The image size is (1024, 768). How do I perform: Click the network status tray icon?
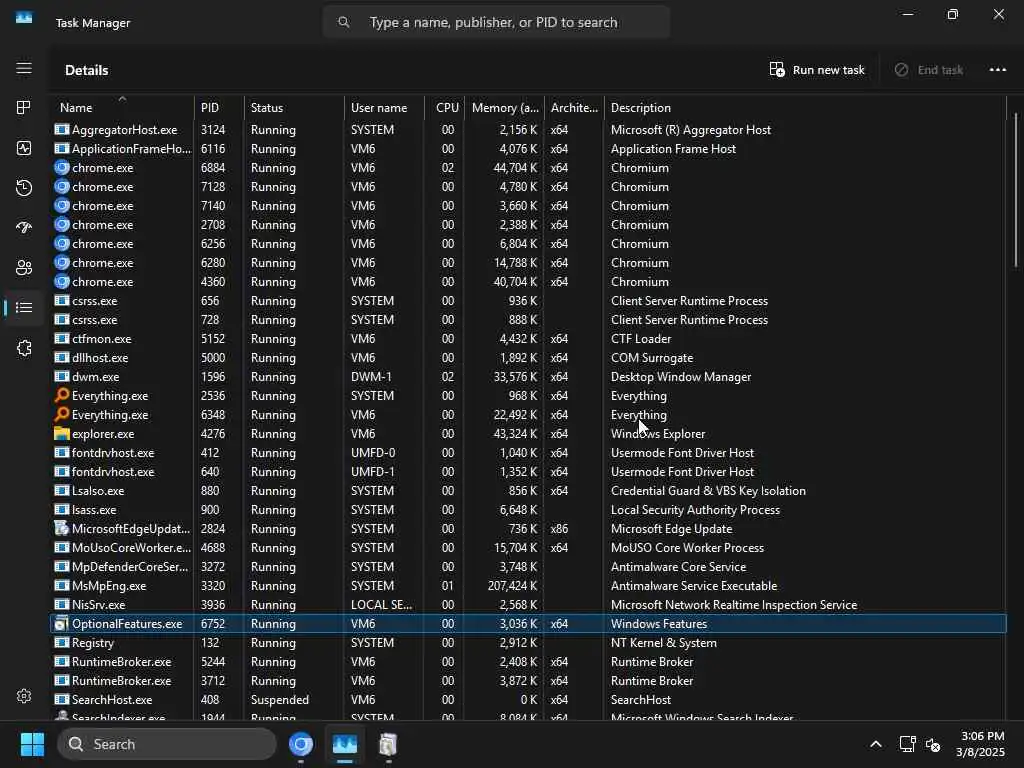pyautogui.click(x=907, y=744)
